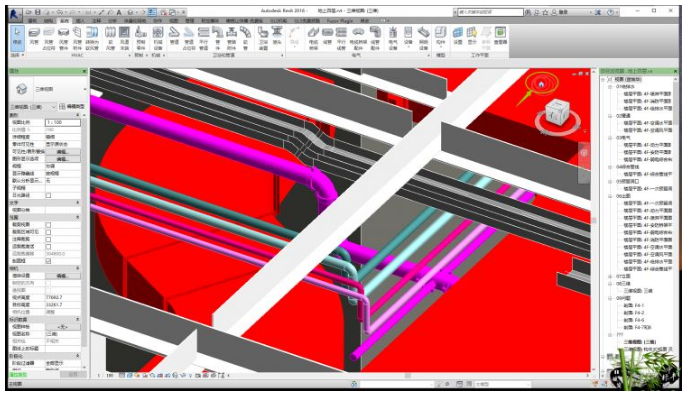Switch to the 插入 ribbon tab
Screen dimensions: 687x395
coord(80,21)
